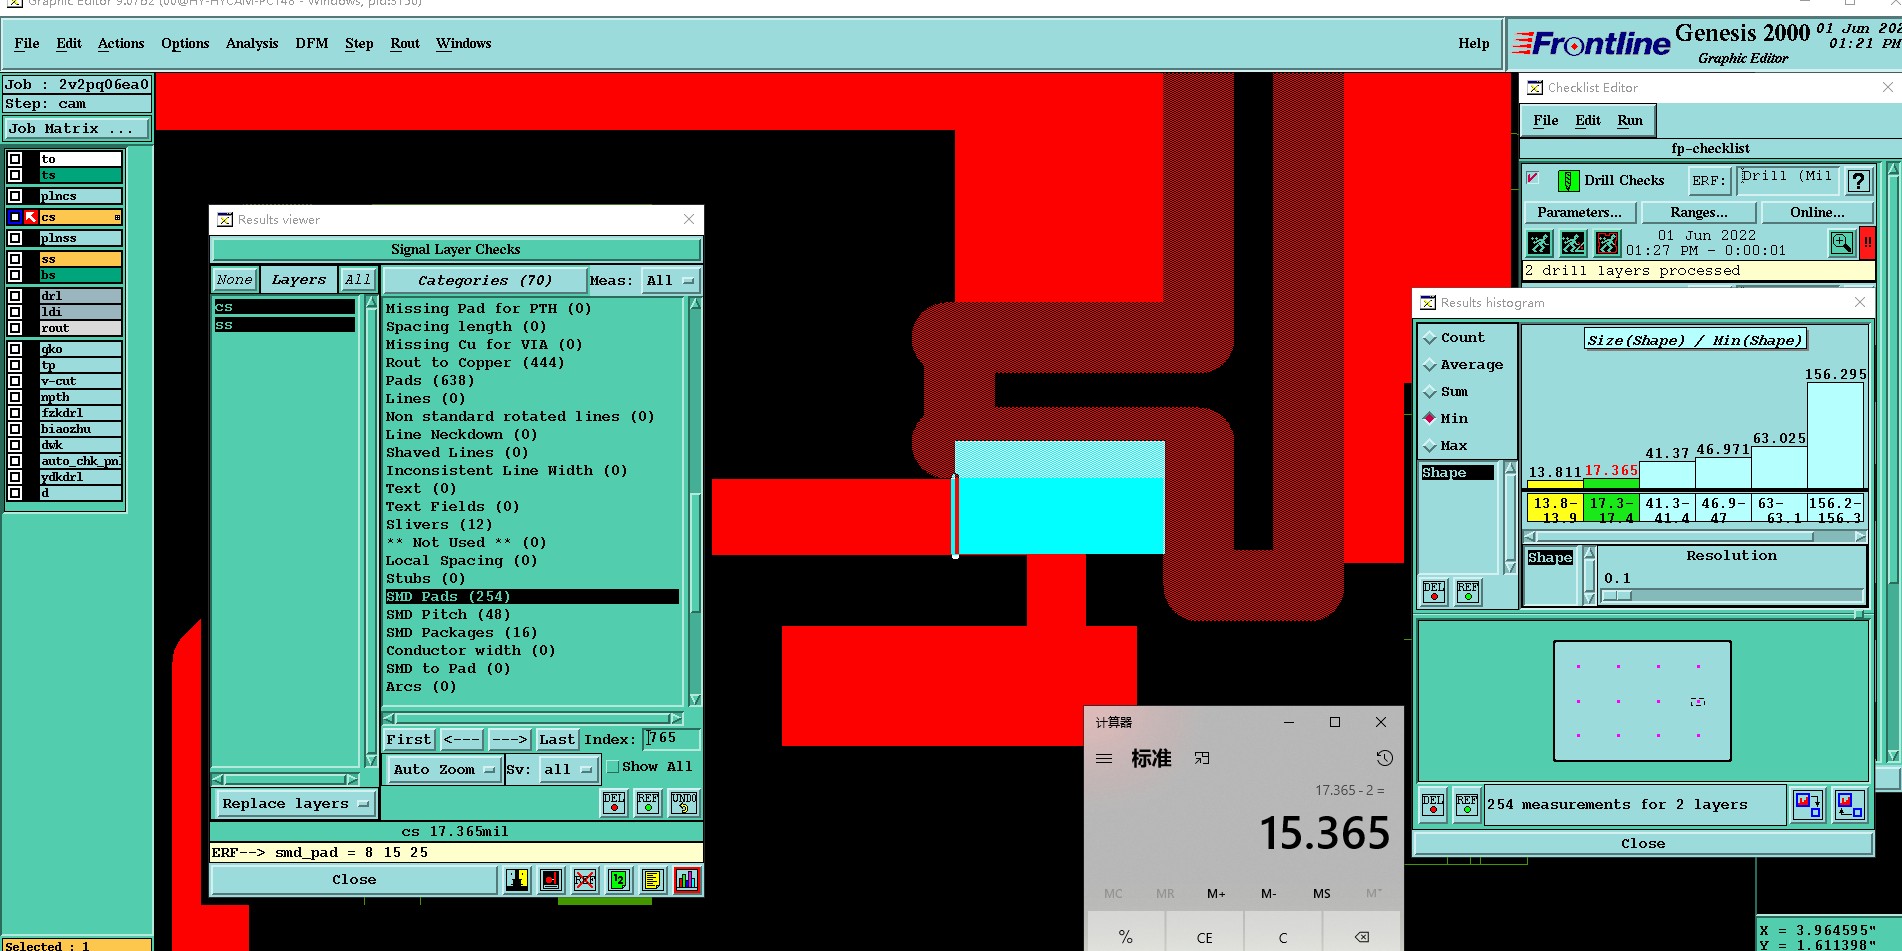Click the green 17.3-17.4 histogram range cell
The height and width of the screenshot is (951, 1902).
click(1611, 507)
